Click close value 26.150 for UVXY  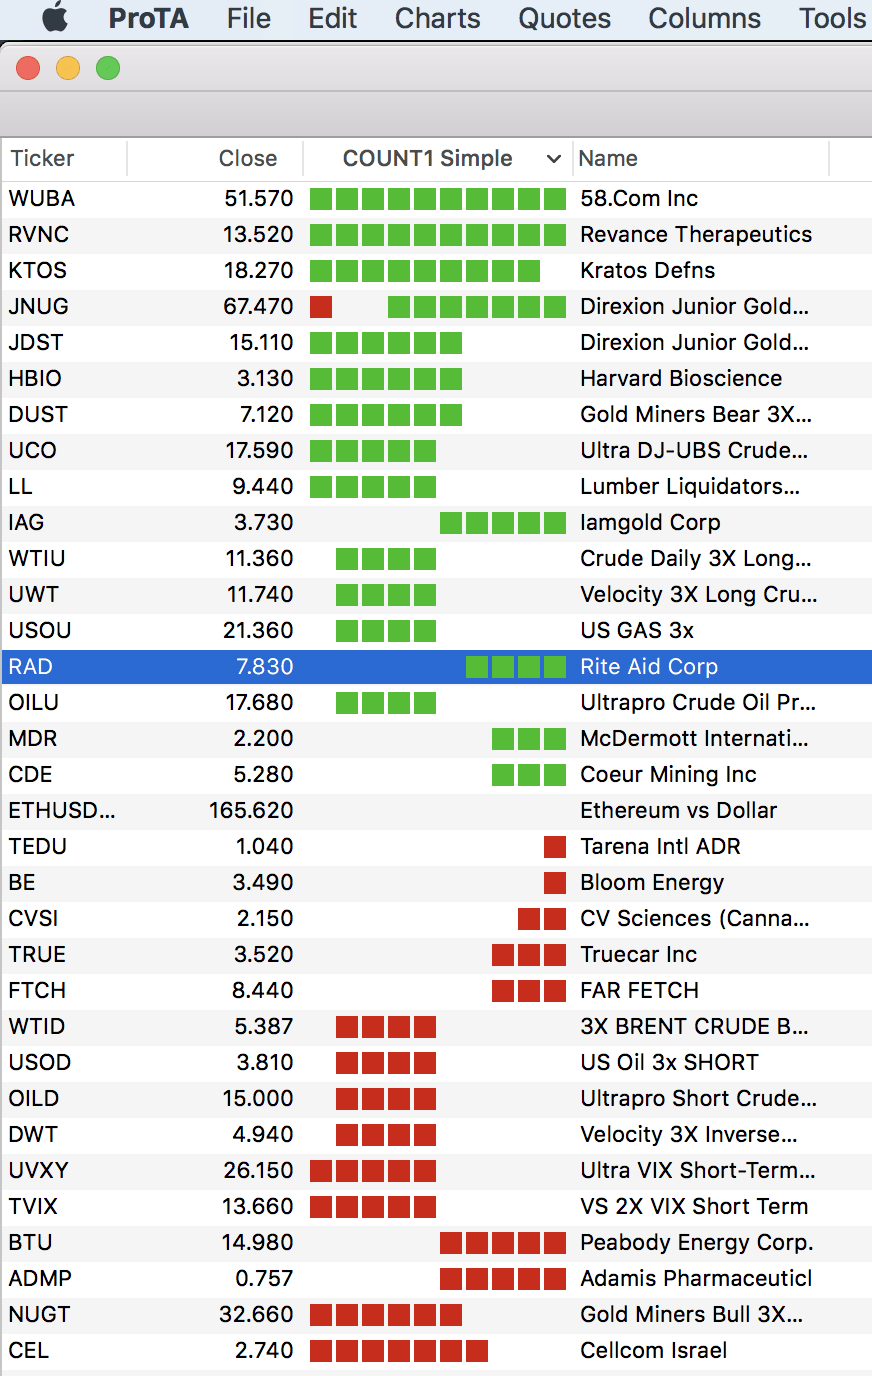258,1170
